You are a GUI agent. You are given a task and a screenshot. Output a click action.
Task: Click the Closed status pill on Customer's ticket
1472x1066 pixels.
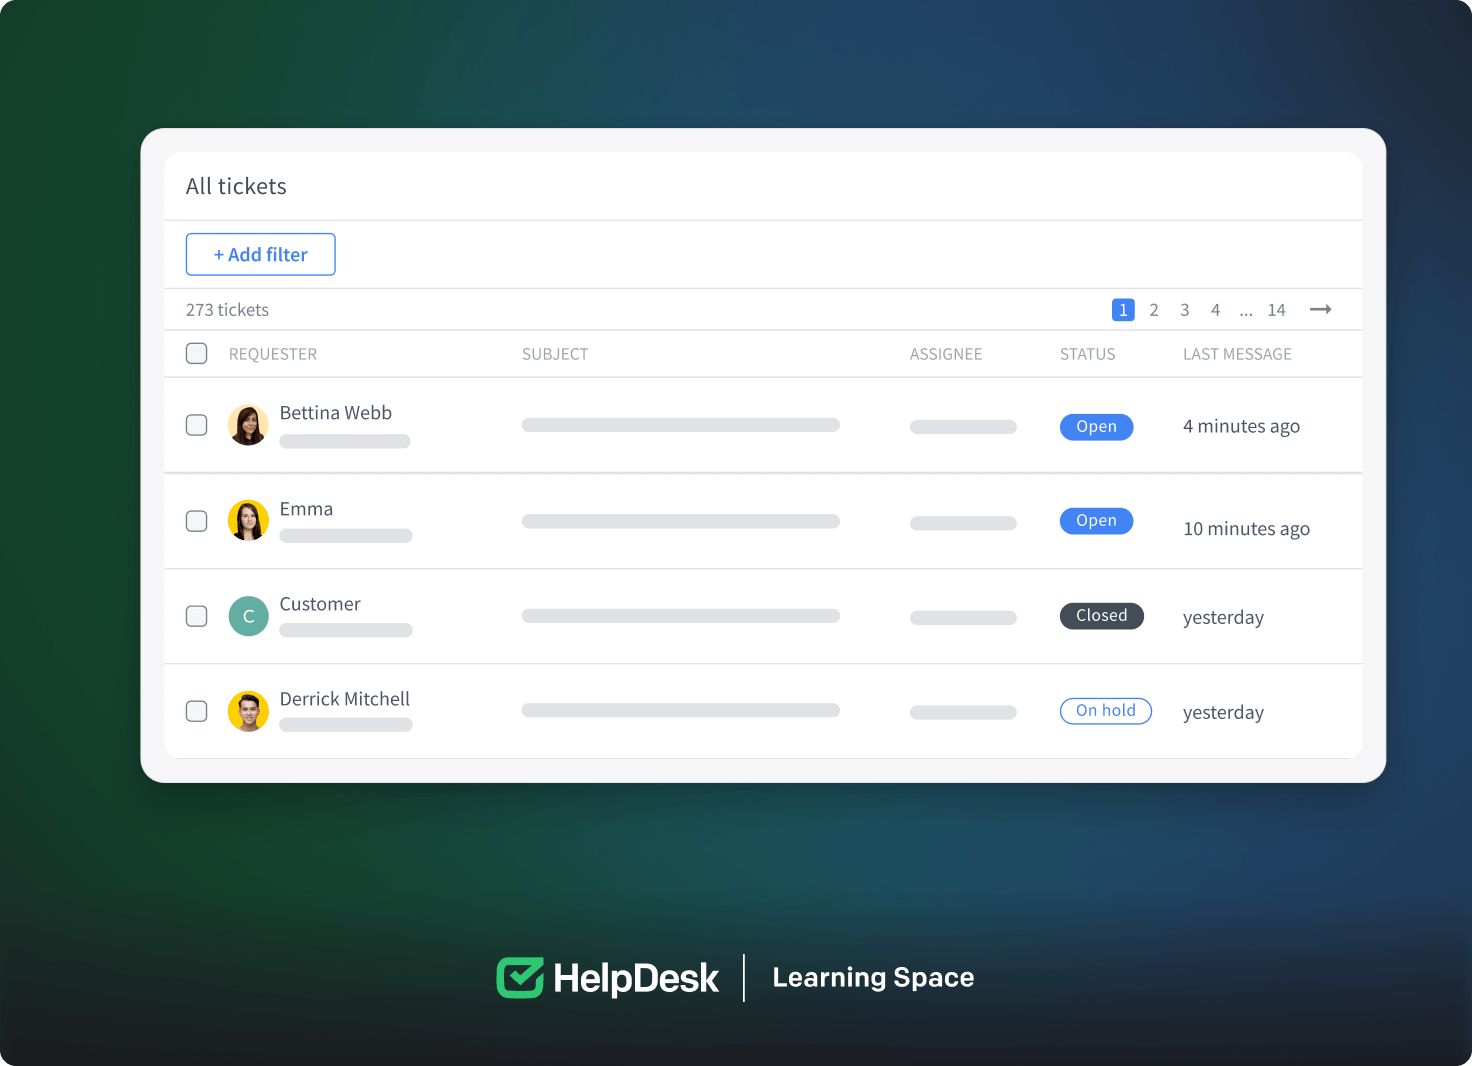(1101, 616)
